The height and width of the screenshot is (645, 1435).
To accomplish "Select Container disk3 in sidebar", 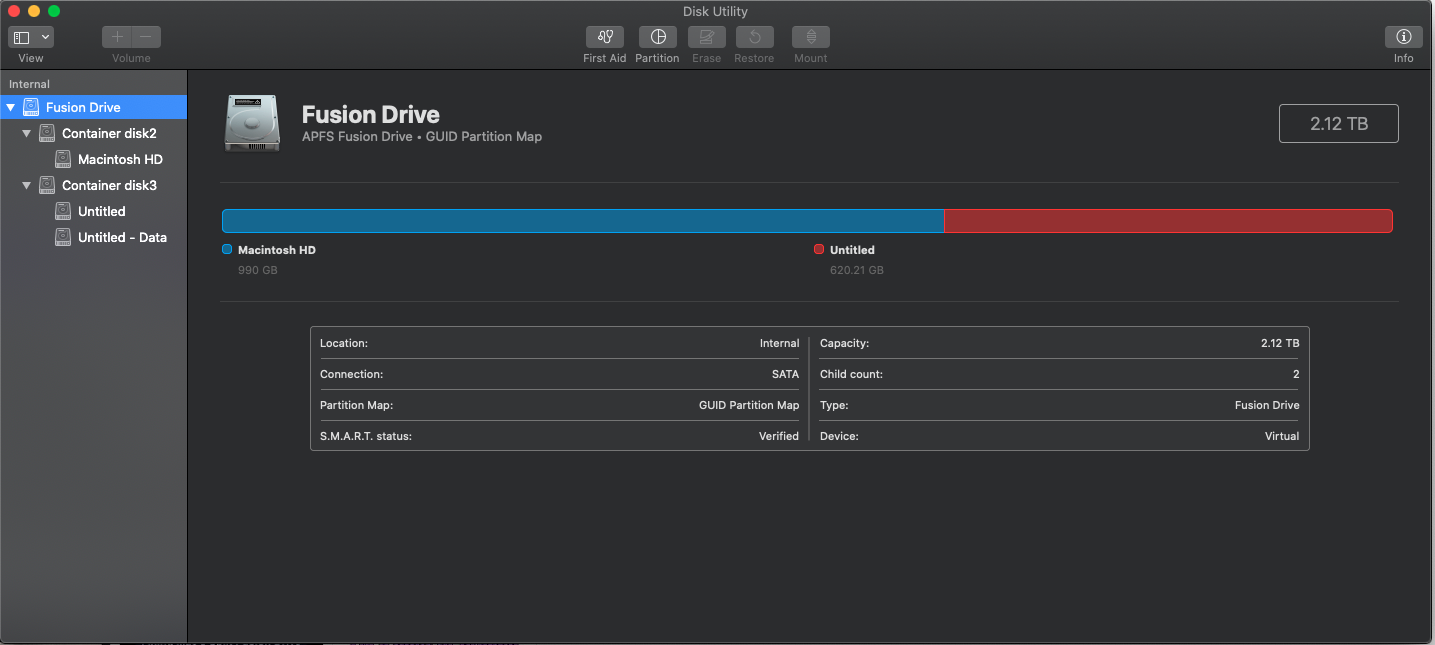I will point(93,185).
